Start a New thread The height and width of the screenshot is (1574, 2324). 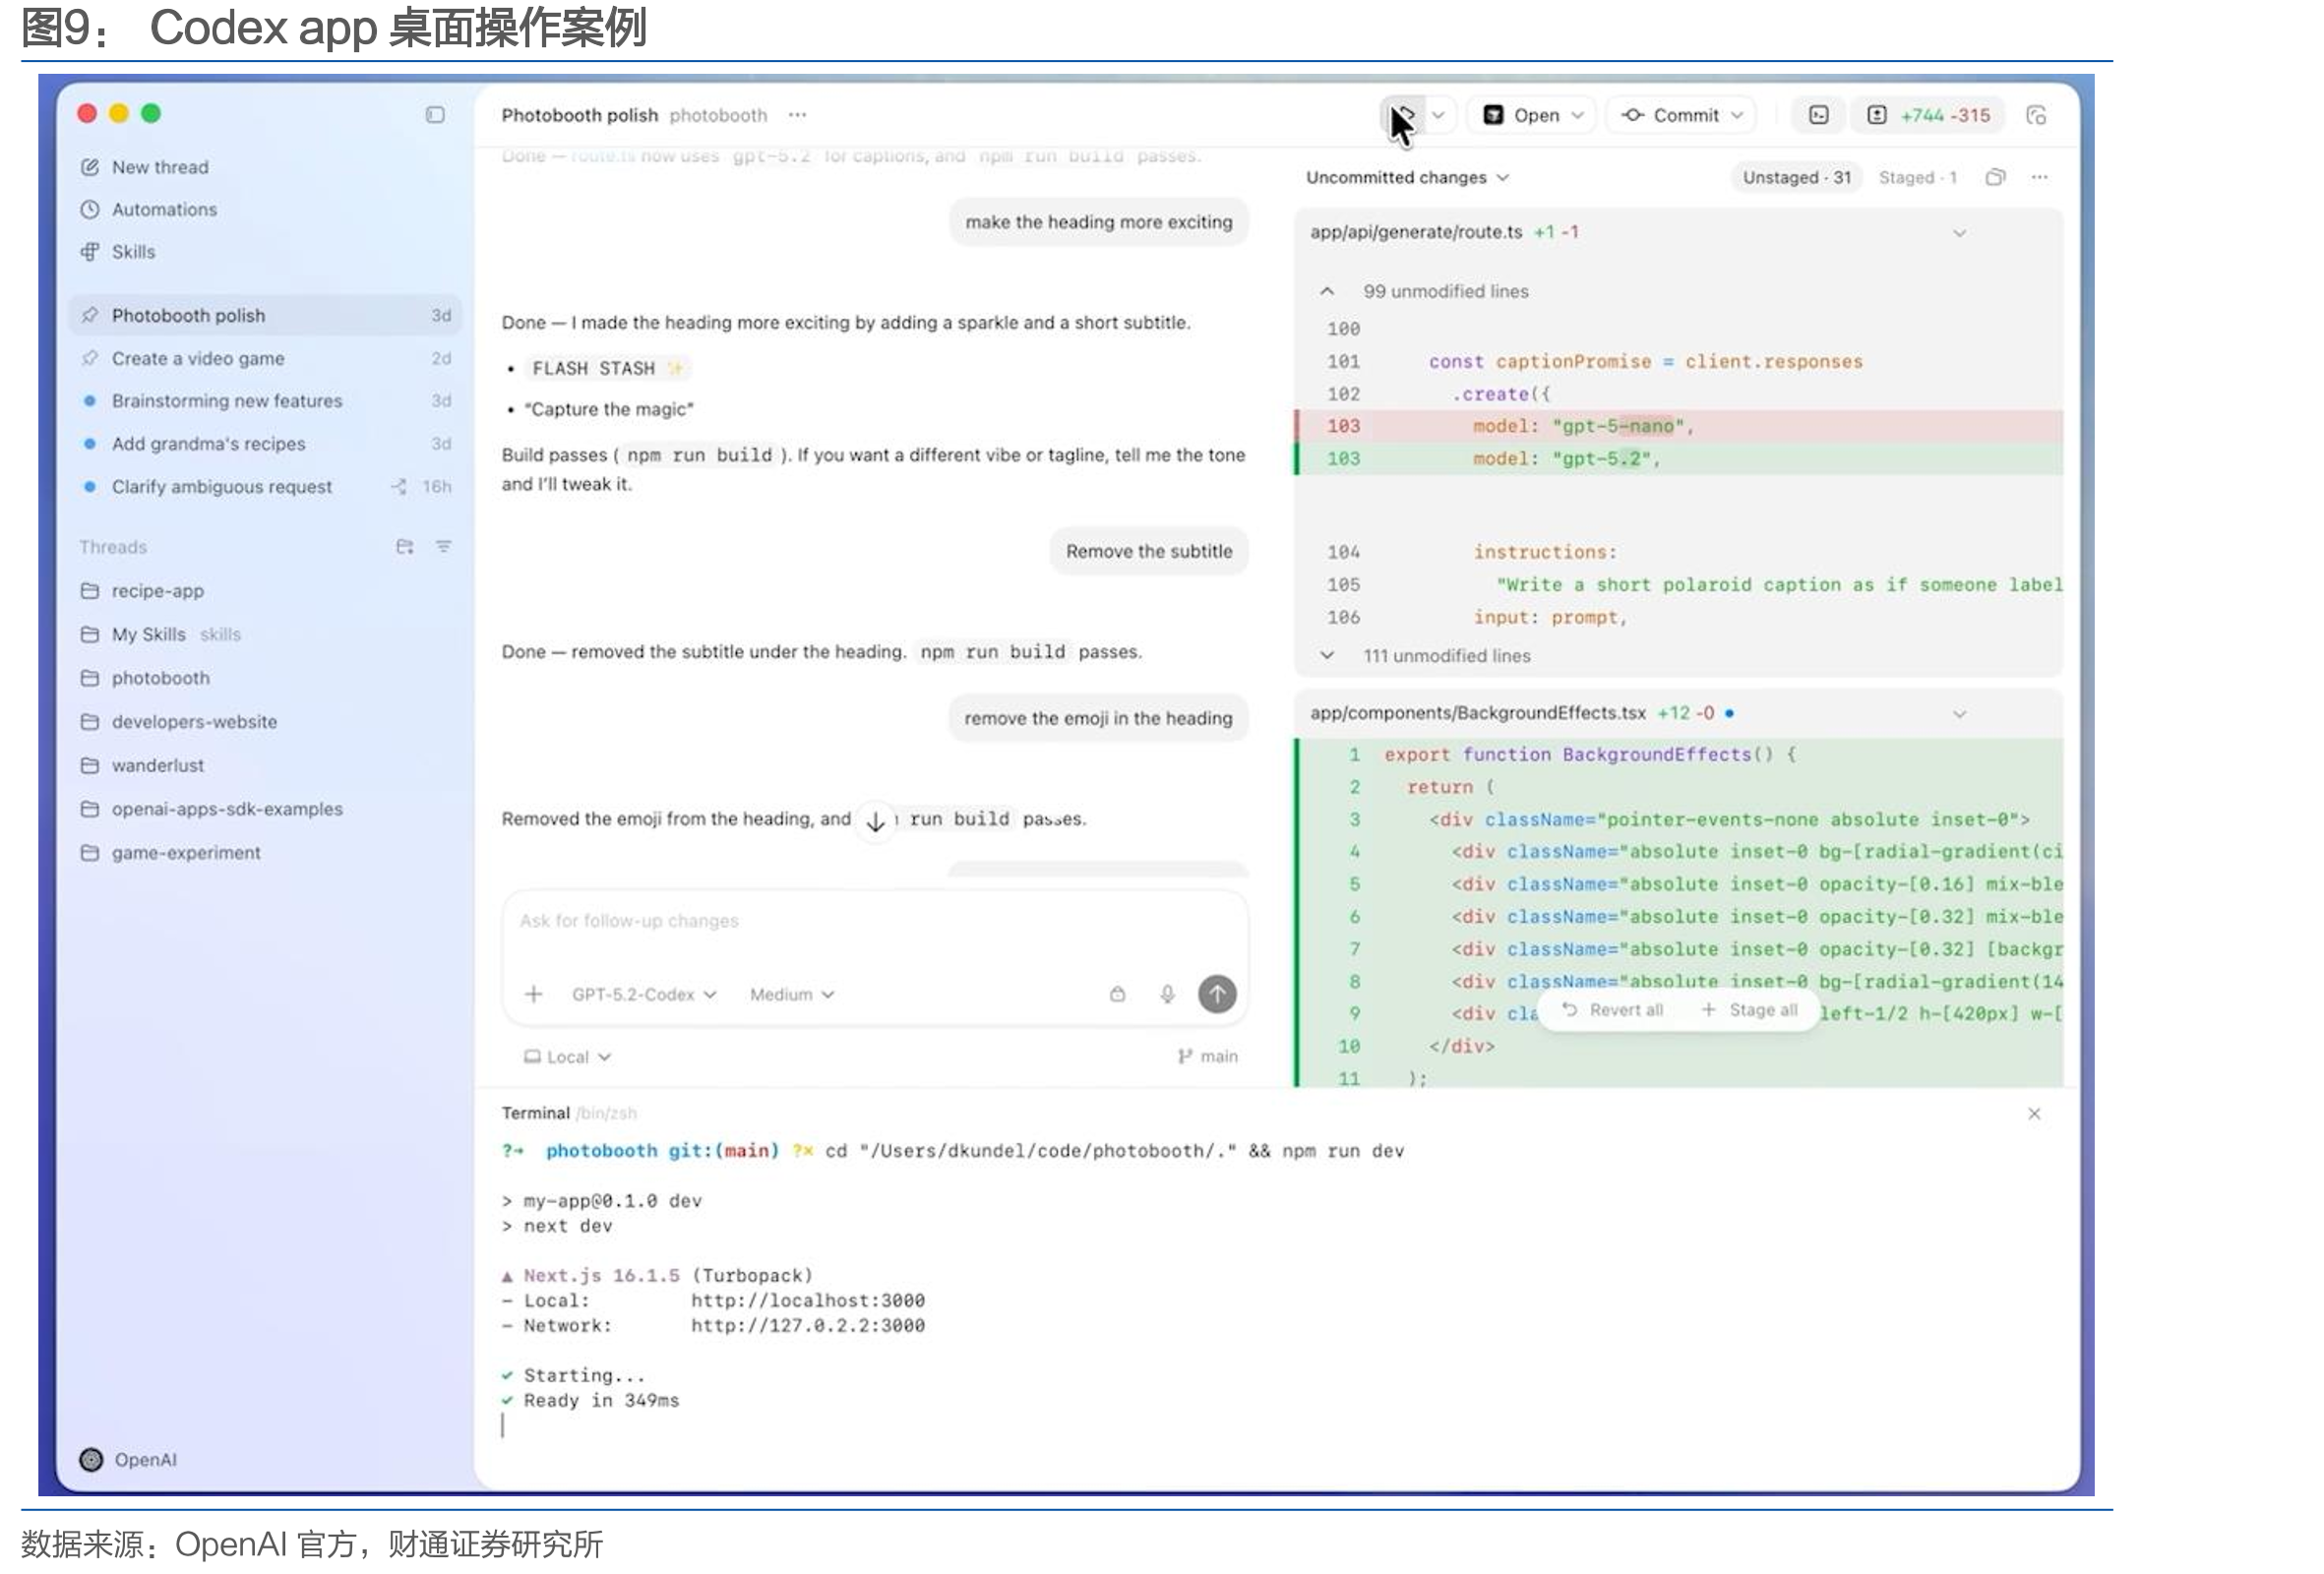[145, 167]
